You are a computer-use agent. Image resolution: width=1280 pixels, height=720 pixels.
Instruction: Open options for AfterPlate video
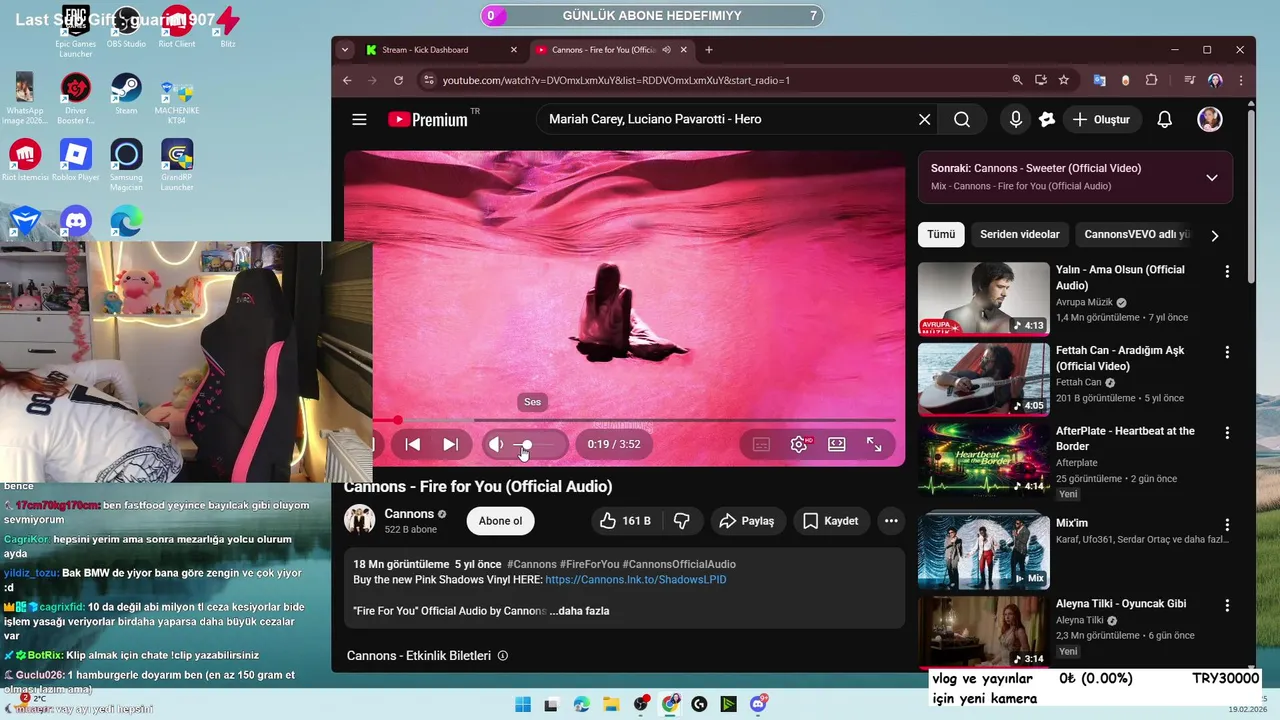[x=1227, y=433]
